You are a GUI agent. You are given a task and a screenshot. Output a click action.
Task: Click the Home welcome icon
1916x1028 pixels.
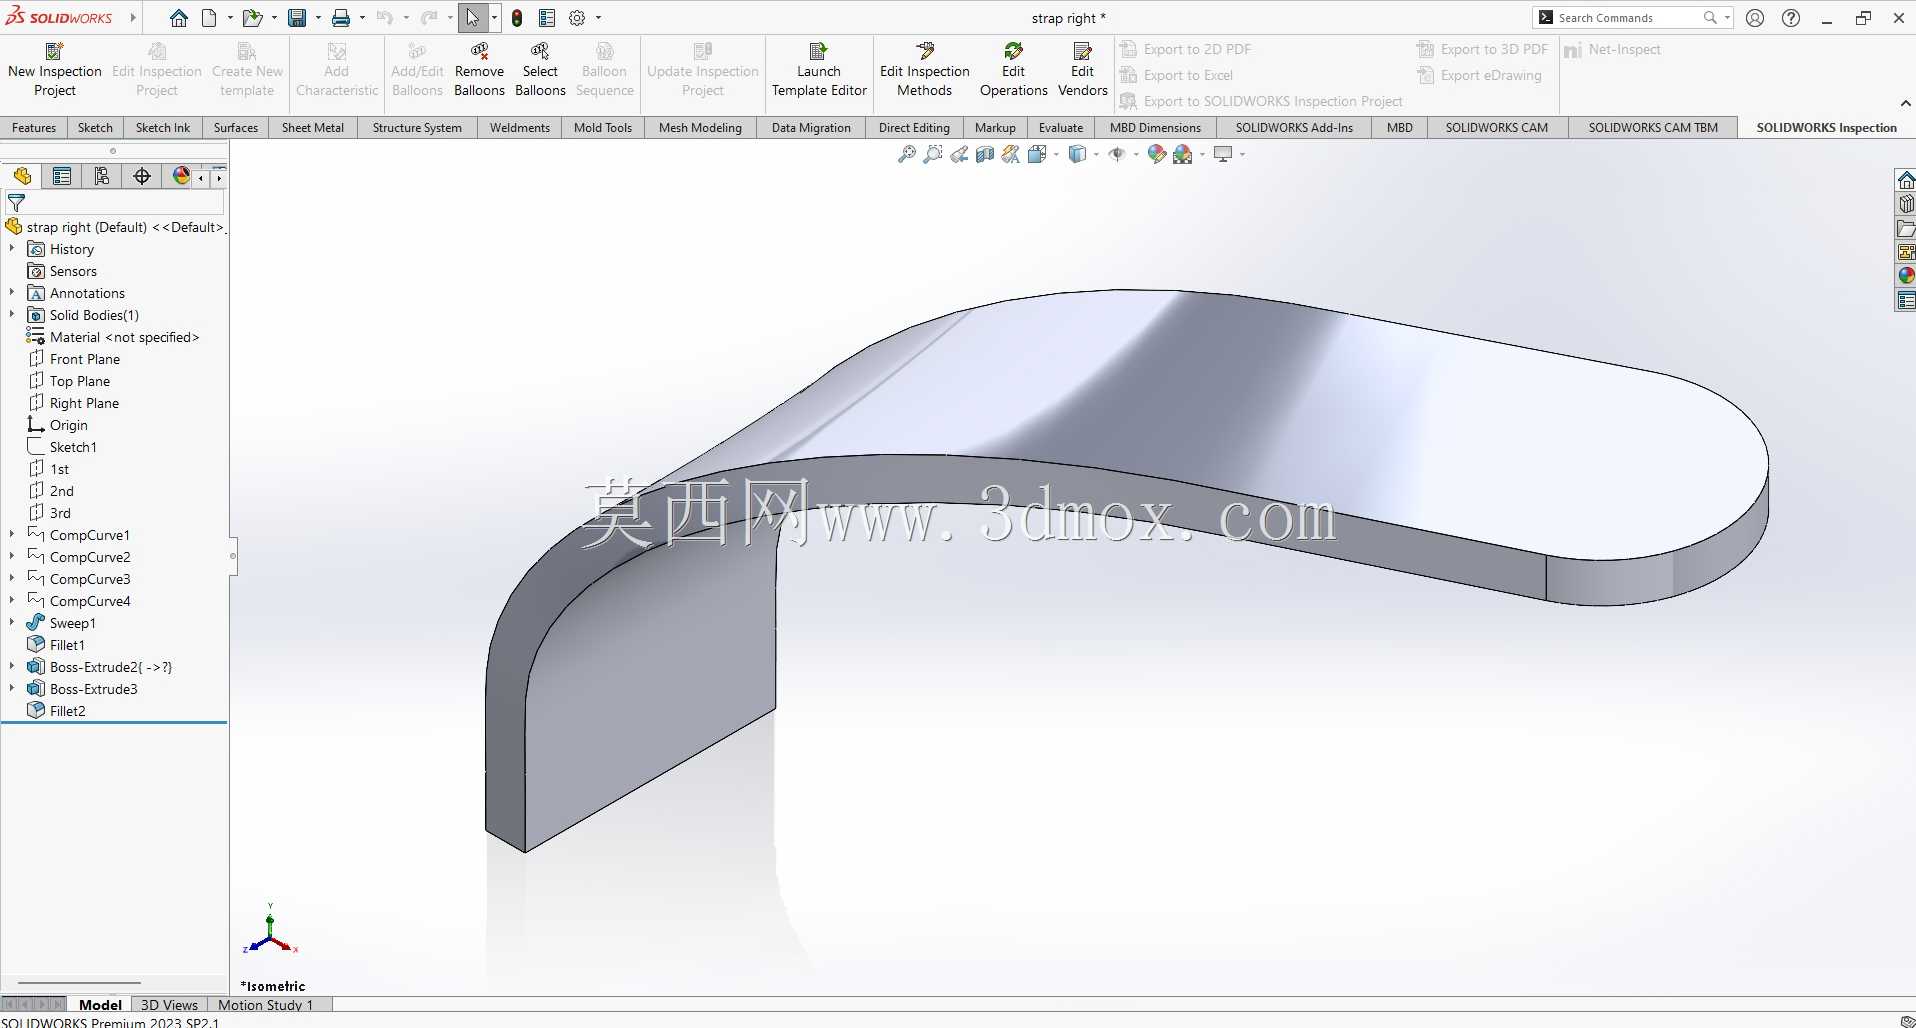[178, 18]
